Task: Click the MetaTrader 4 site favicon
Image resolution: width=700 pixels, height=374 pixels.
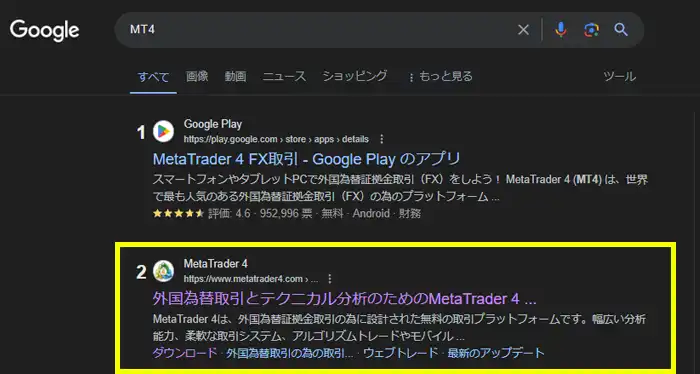Action: coord(163,271)
